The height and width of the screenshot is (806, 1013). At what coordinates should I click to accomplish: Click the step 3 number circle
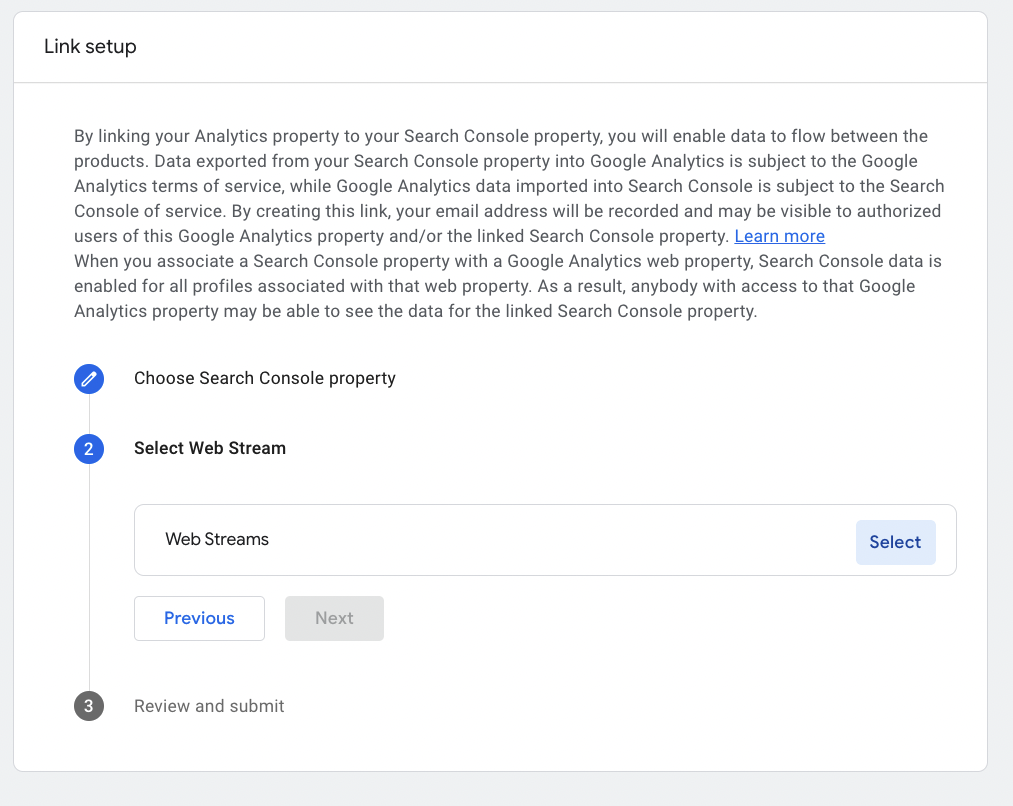click(89, 707)
